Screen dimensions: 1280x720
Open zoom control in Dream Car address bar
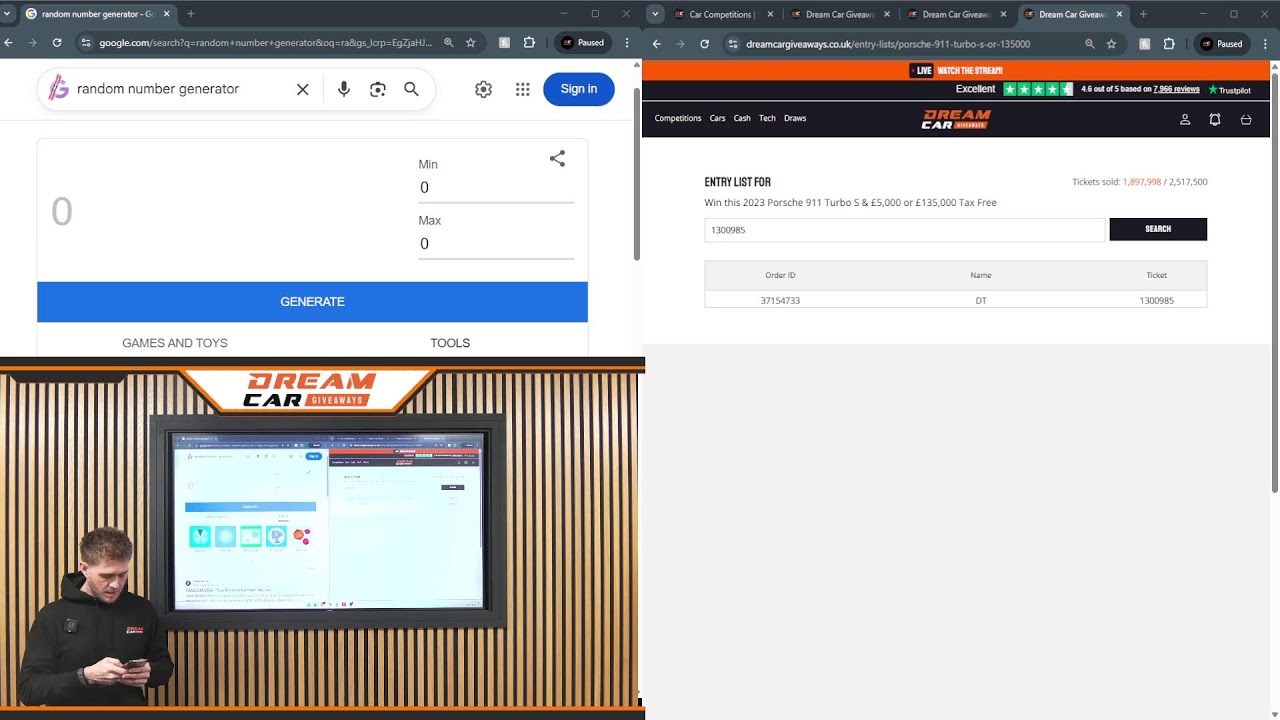pyautogui.click(x=1089, y=44)
